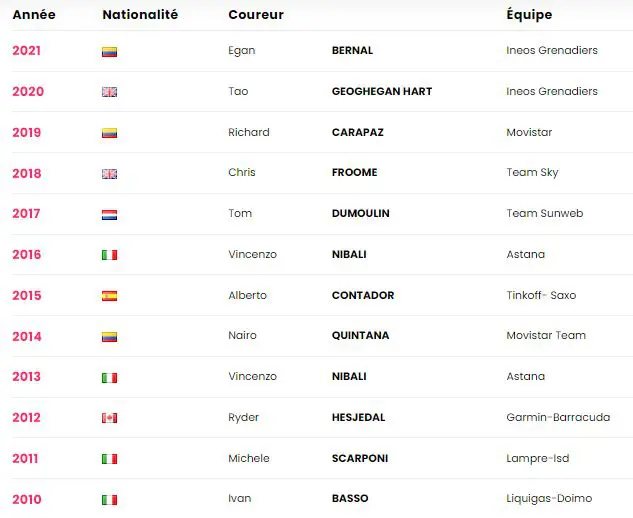Open the 2021 year link

click(x=27, y=51)
